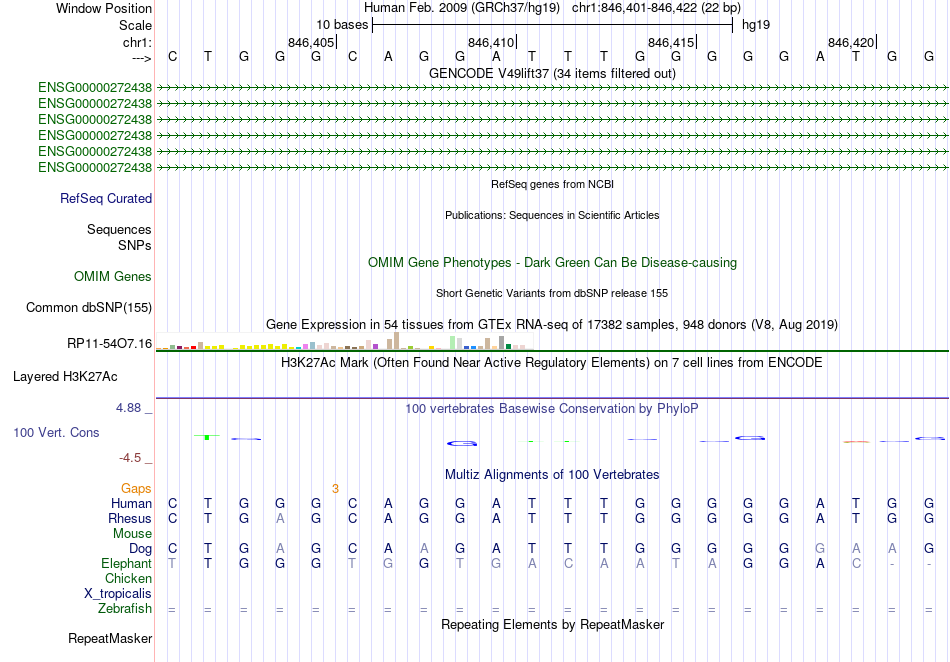
Task: Open the OMIM Gene Phenotypes track title
Action: click(x=552, y=262)
